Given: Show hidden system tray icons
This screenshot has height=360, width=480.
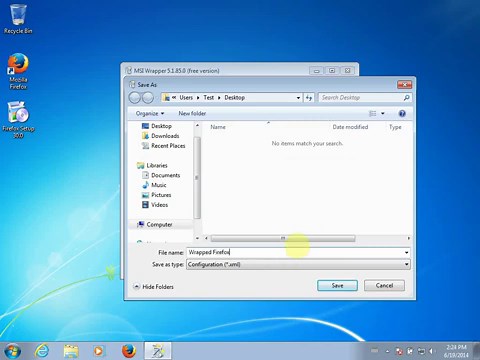Looking at the screenshot, I should [x=387, y=351].
